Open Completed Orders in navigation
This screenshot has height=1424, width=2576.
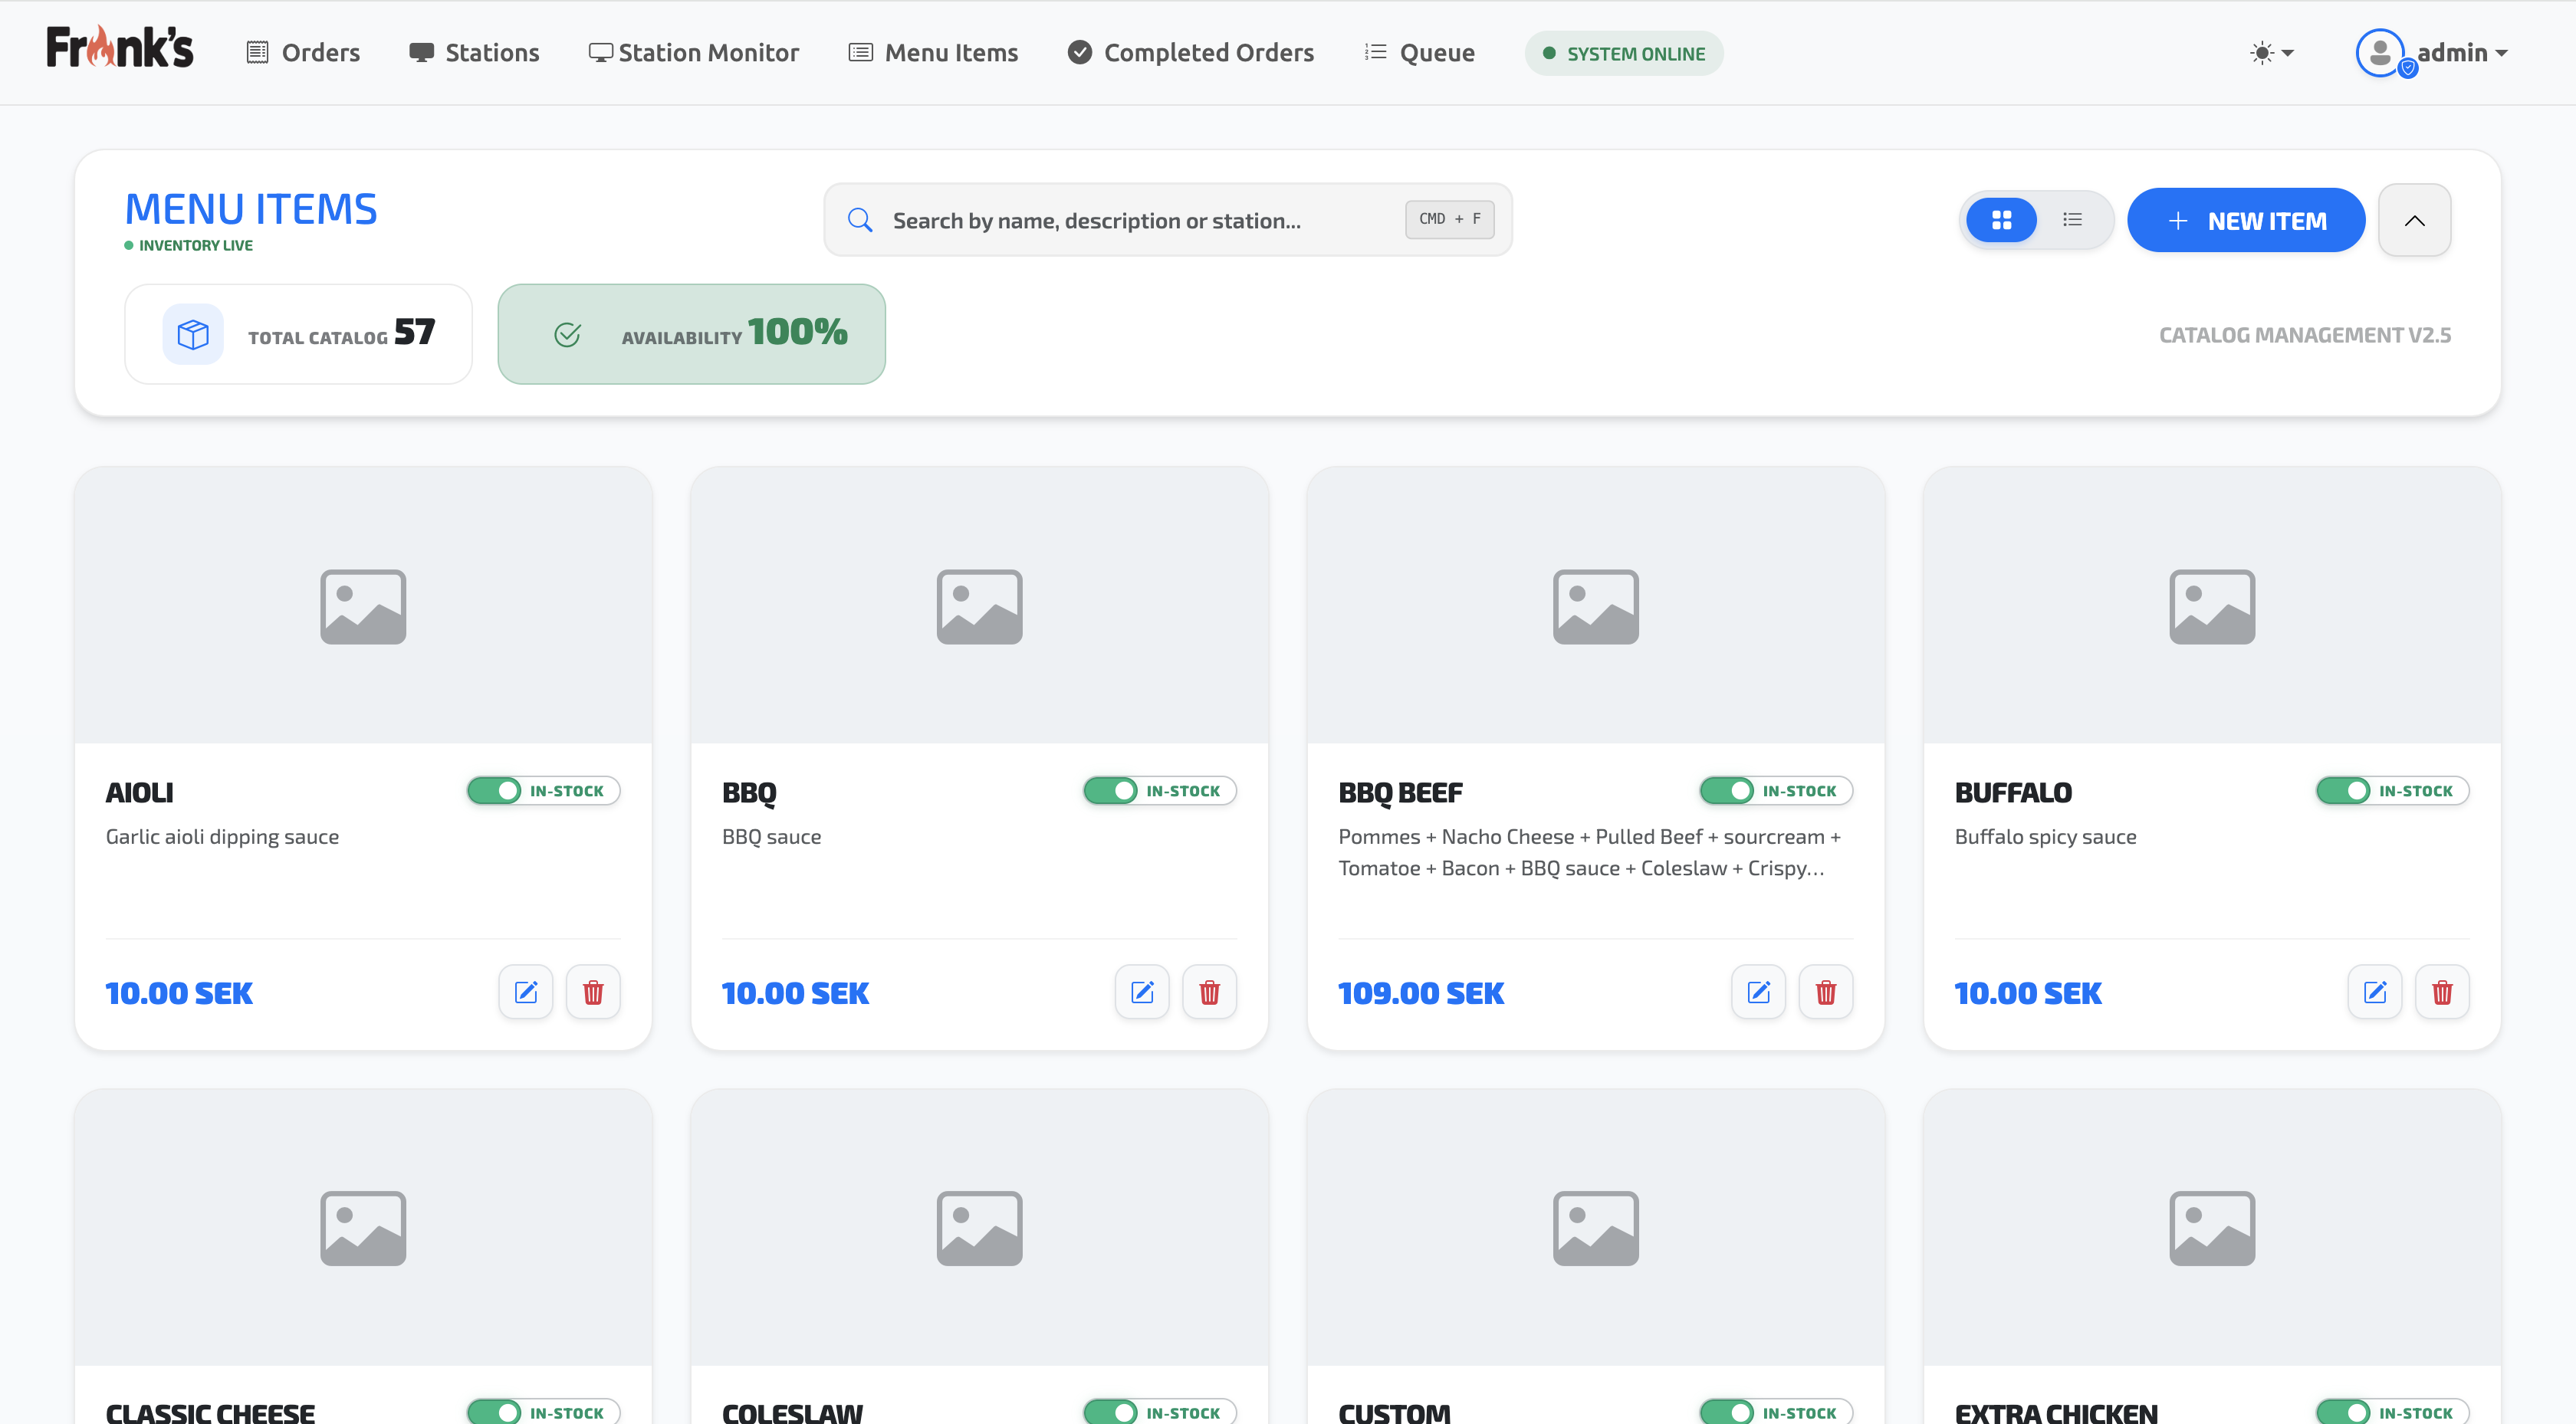click(x=1191, y=53)
